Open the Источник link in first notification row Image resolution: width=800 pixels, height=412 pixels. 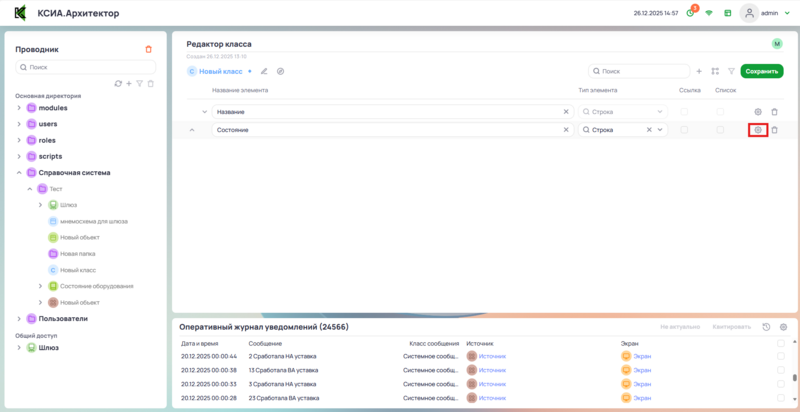pyautogui.click(x=492, y=356)
